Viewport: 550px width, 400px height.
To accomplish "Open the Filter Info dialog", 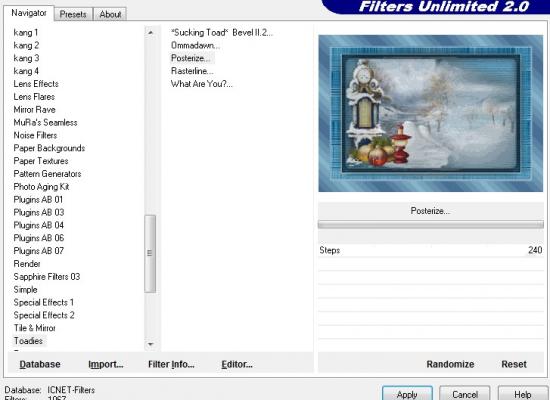I will (171, 364).
